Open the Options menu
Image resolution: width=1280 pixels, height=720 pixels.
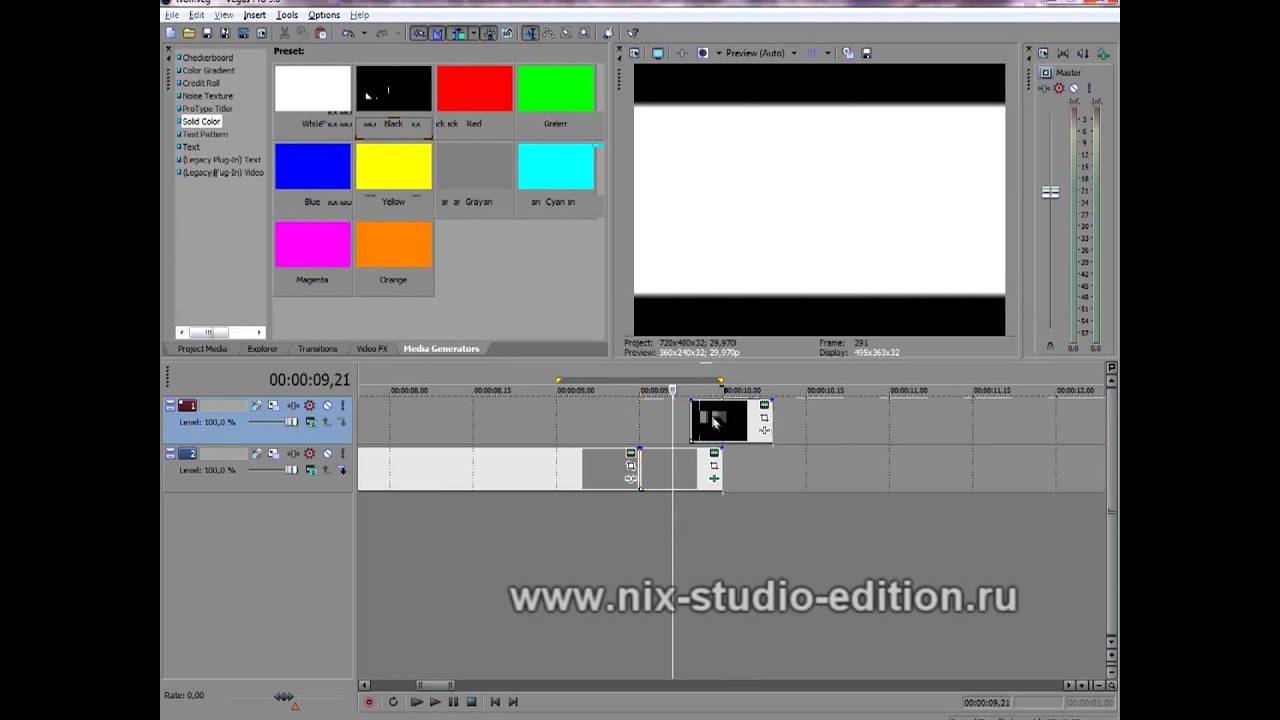[x=324, y=15]
